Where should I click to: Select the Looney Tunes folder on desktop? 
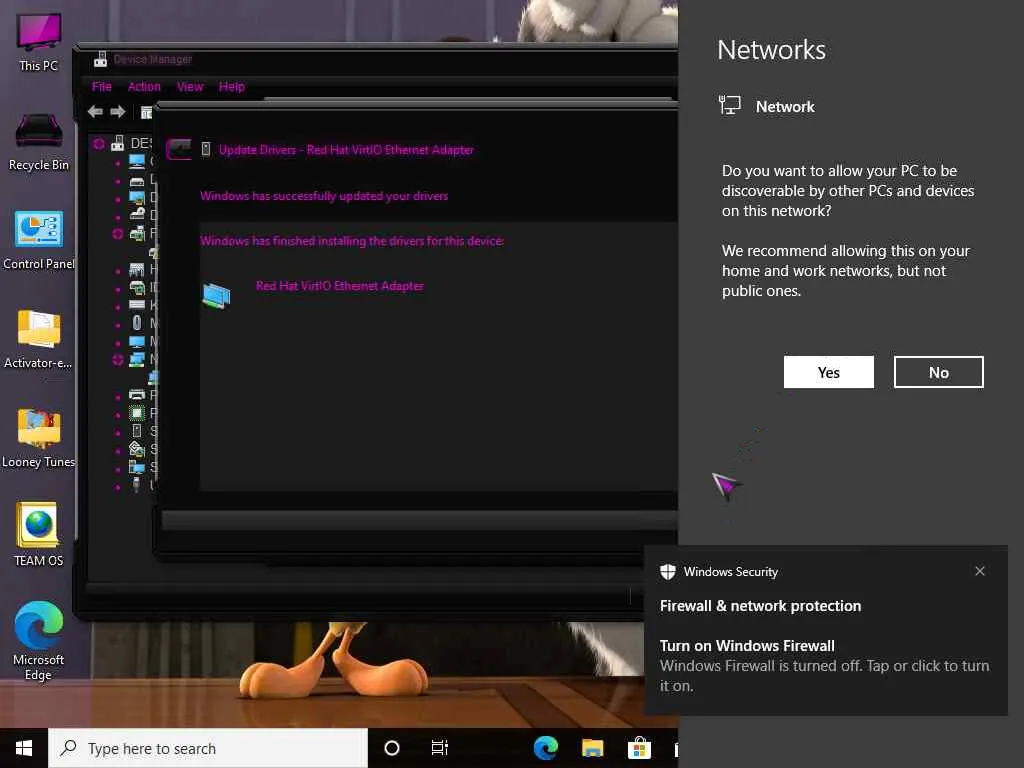coord(39,439)
